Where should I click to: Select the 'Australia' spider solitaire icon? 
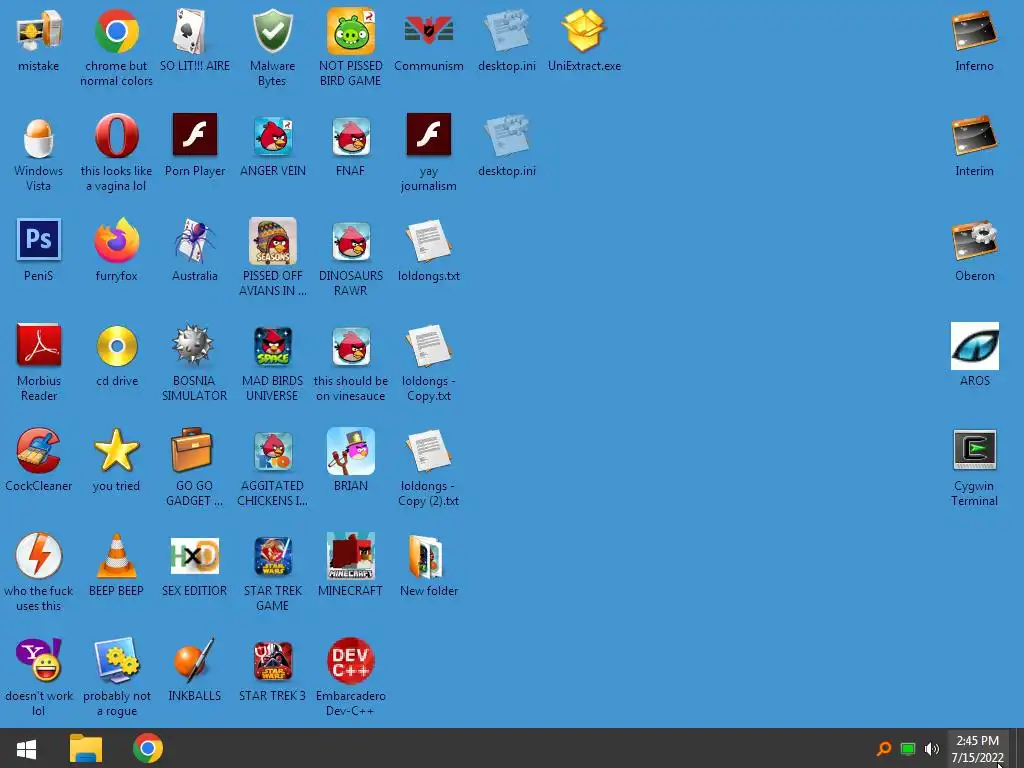[194, 241]
